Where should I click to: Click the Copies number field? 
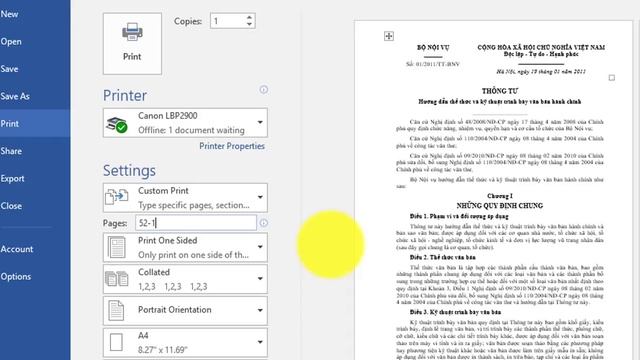coord(228,21)
